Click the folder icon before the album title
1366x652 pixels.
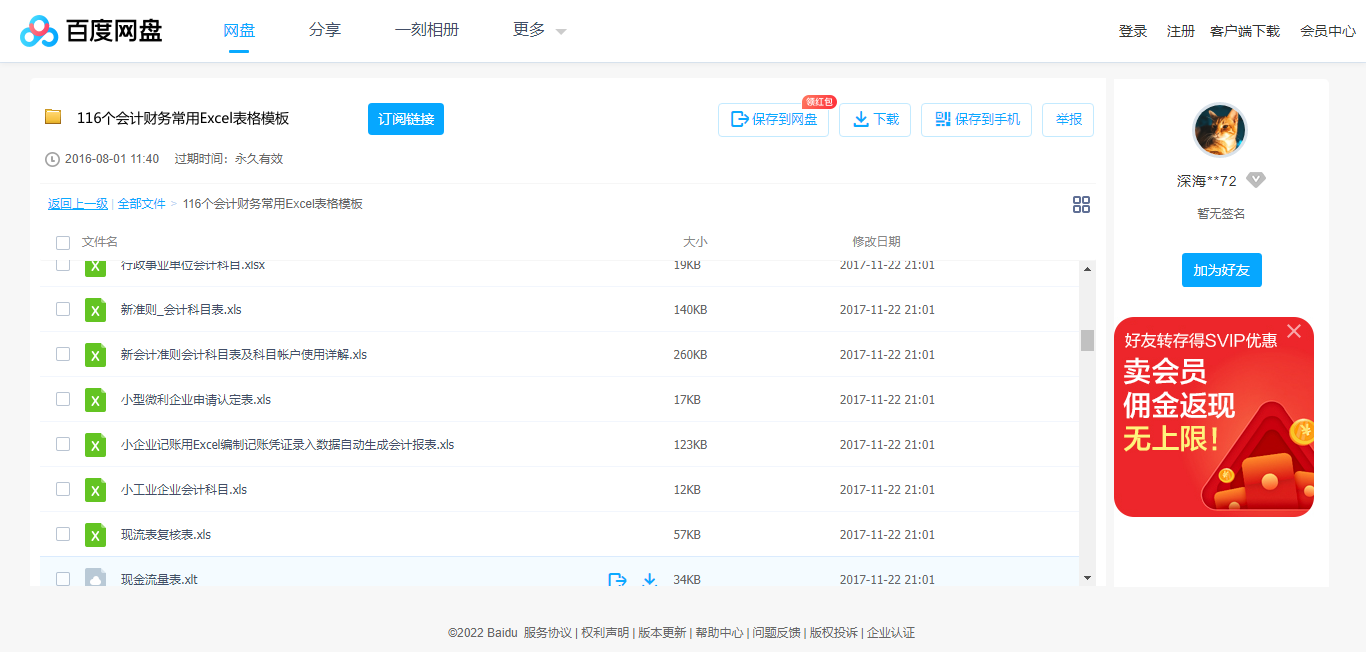[53, 117]
